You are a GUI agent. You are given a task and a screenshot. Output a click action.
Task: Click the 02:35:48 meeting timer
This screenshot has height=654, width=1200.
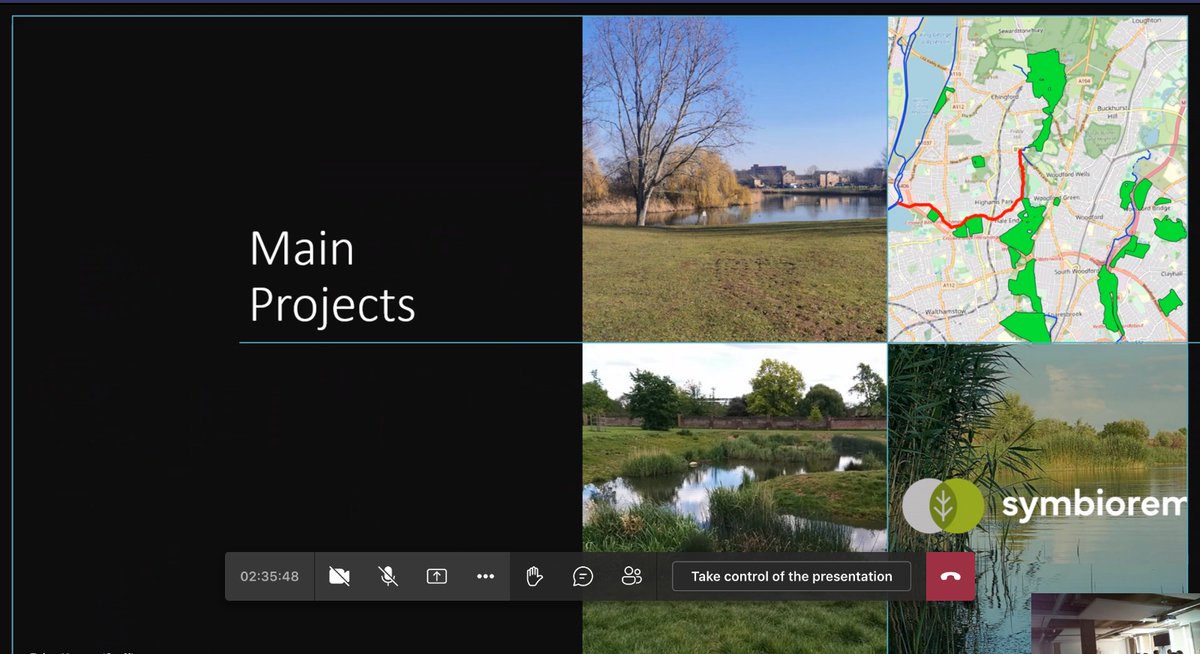click(268, 576)
